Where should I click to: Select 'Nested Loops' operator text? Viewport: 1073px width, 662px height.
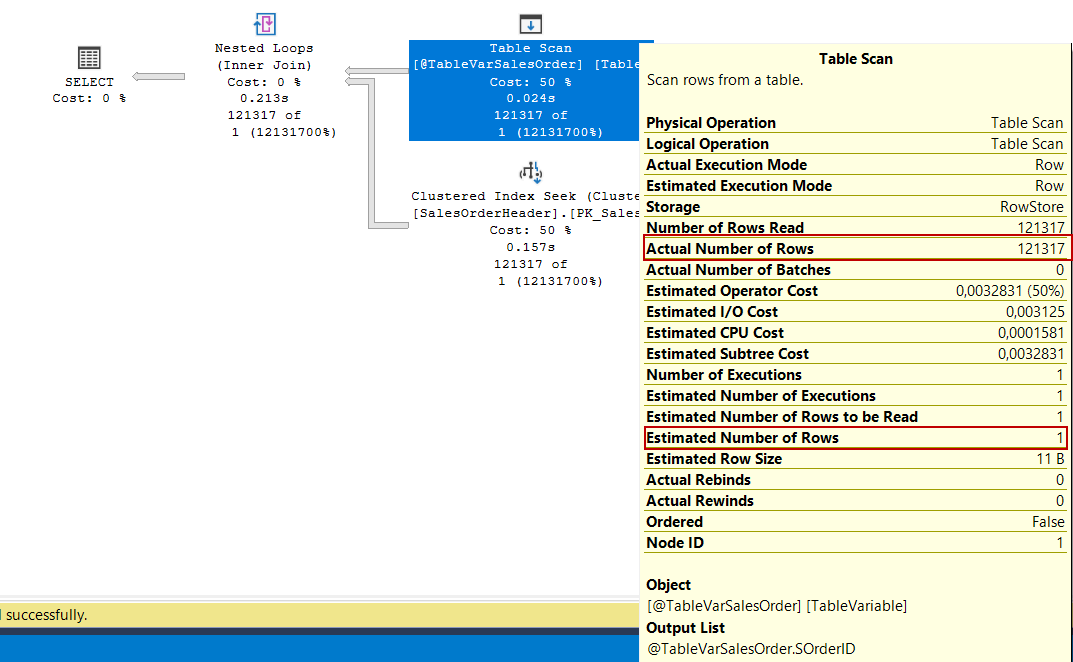[x=264, y=48]
